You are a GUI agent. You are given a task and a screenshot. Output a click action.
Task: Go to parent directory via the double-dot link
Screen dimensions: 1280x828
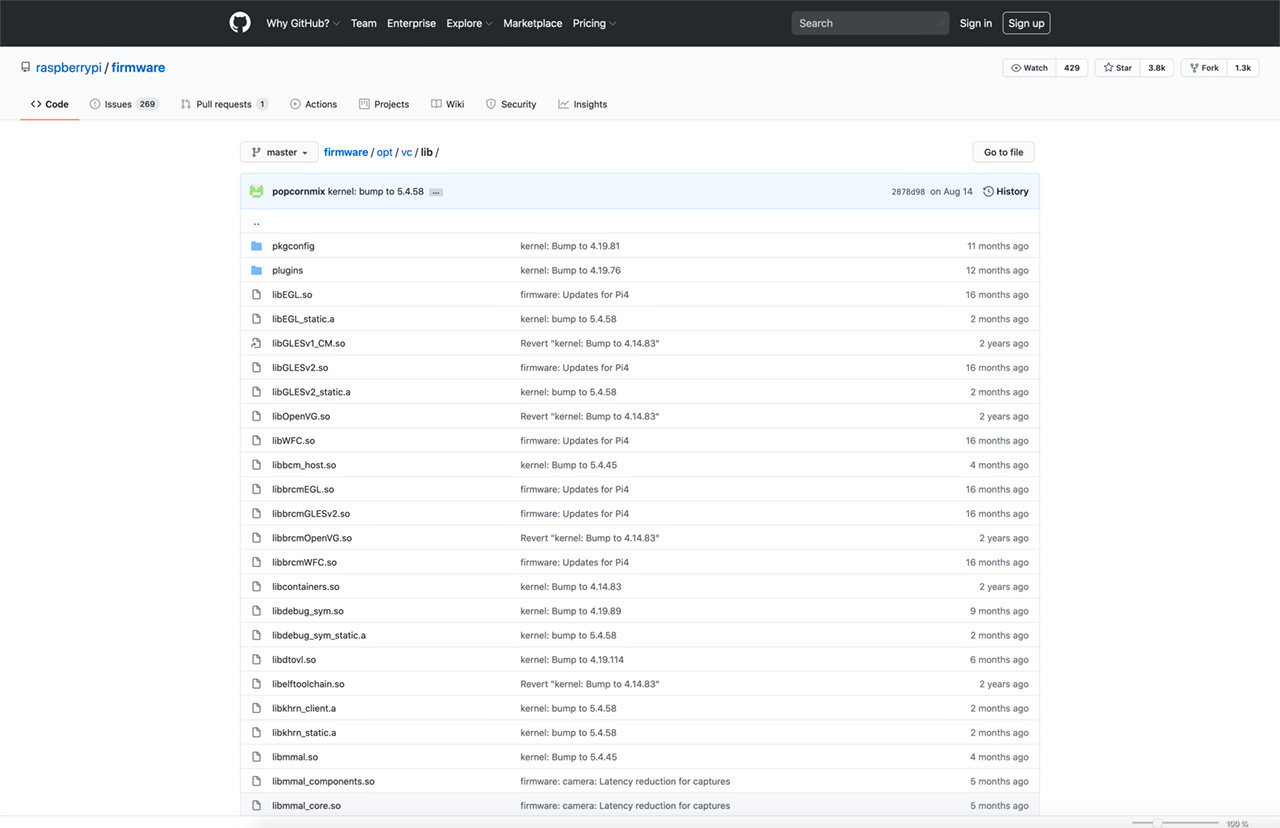(x=256, y=222)
